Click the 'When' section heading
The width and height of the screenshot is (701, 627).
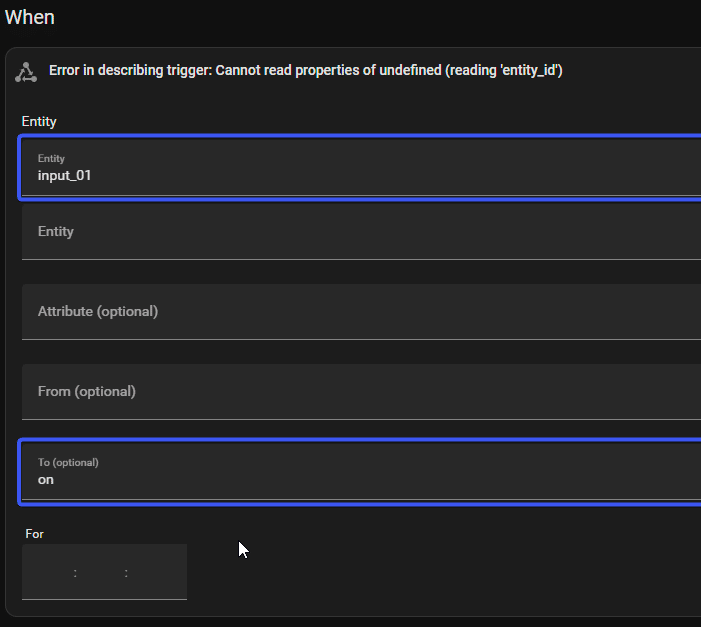point(30,17)
